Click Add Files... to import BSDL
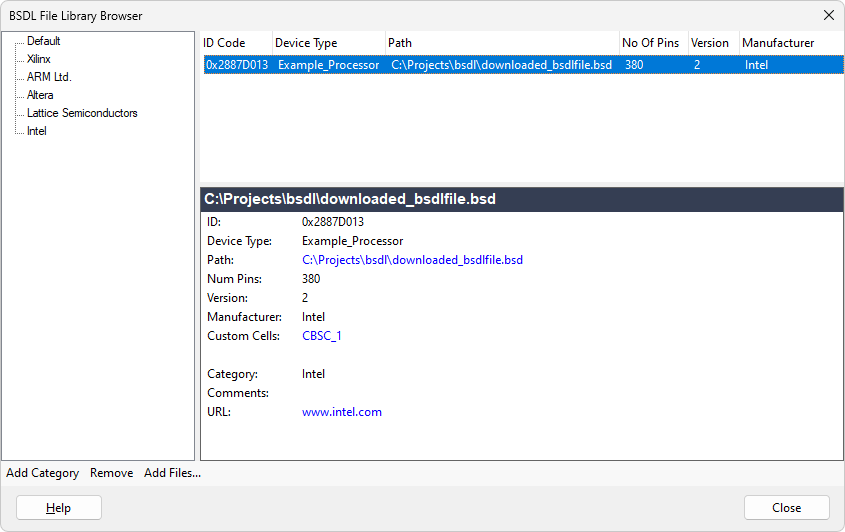The image size is (845, 532). tap(172, 473)
